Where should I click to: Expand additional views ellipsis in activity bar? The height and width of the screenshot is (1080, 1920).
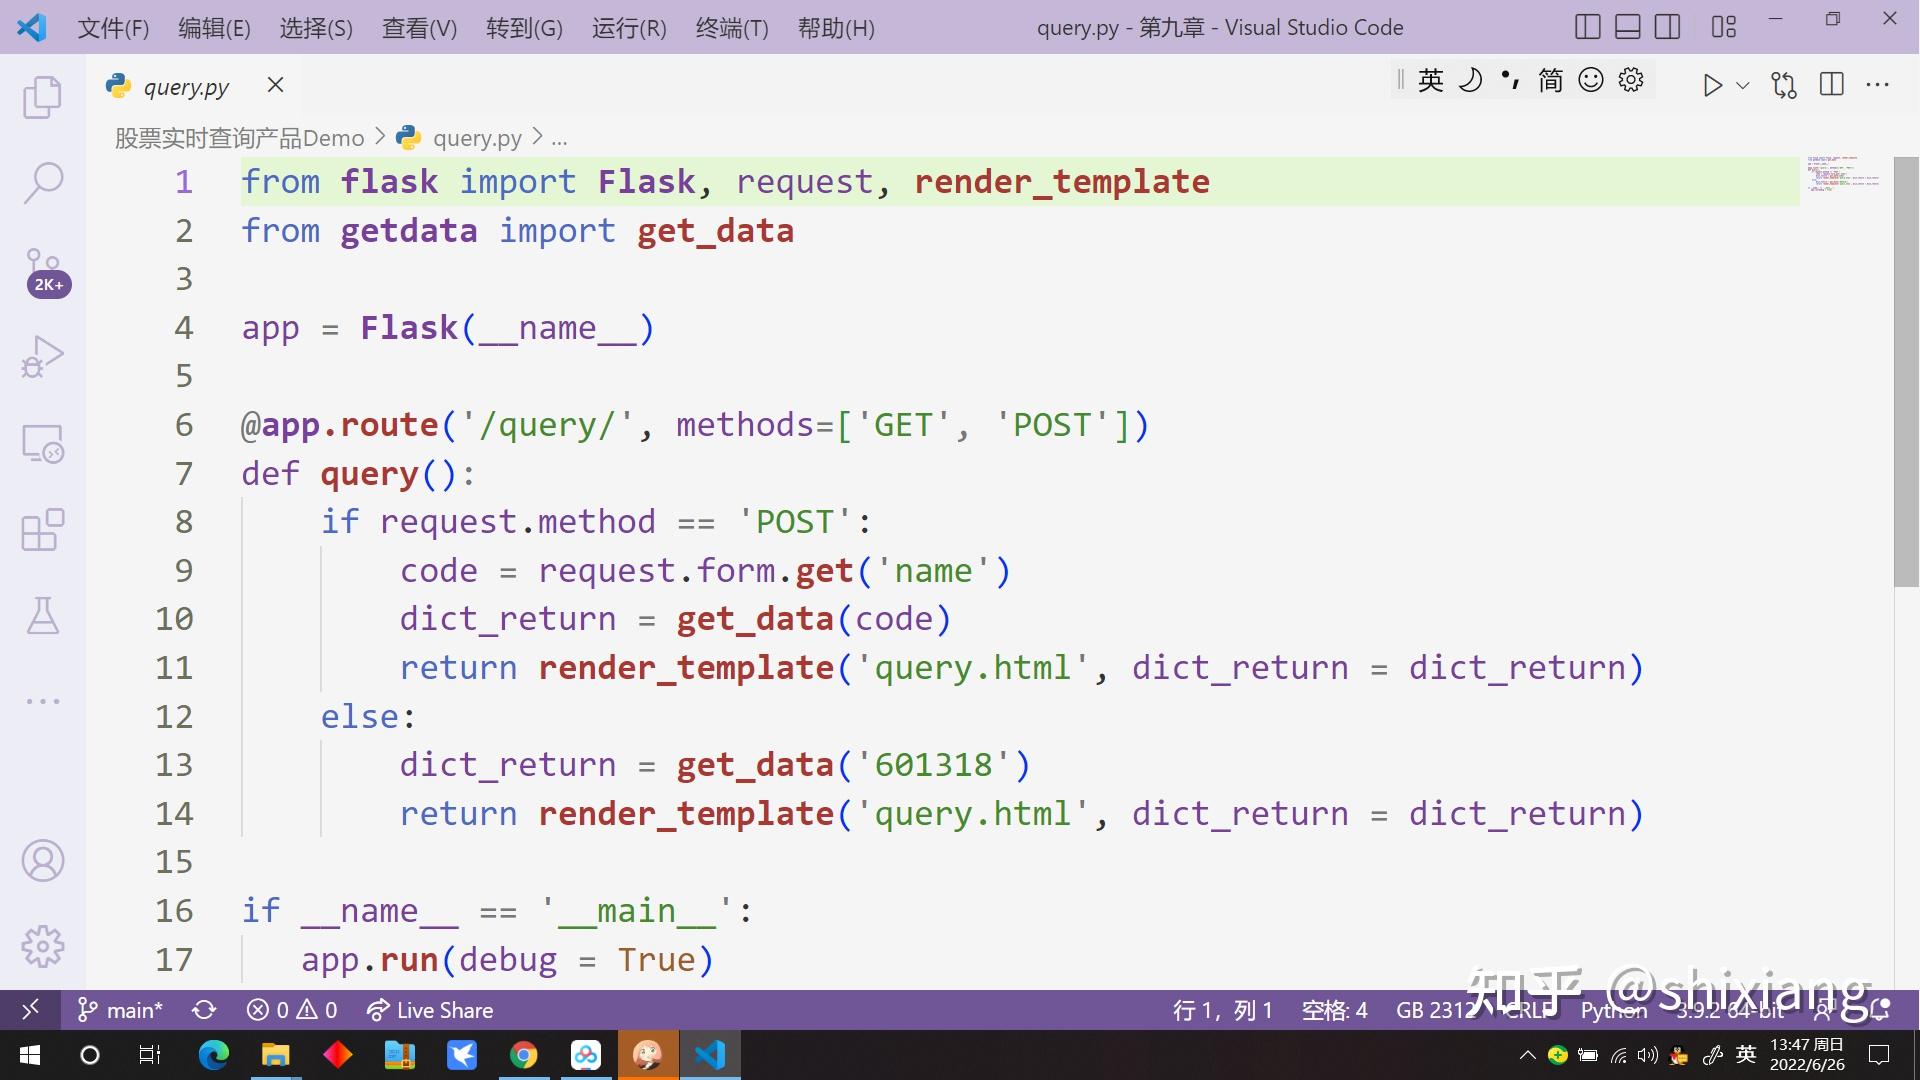(42, 701)
